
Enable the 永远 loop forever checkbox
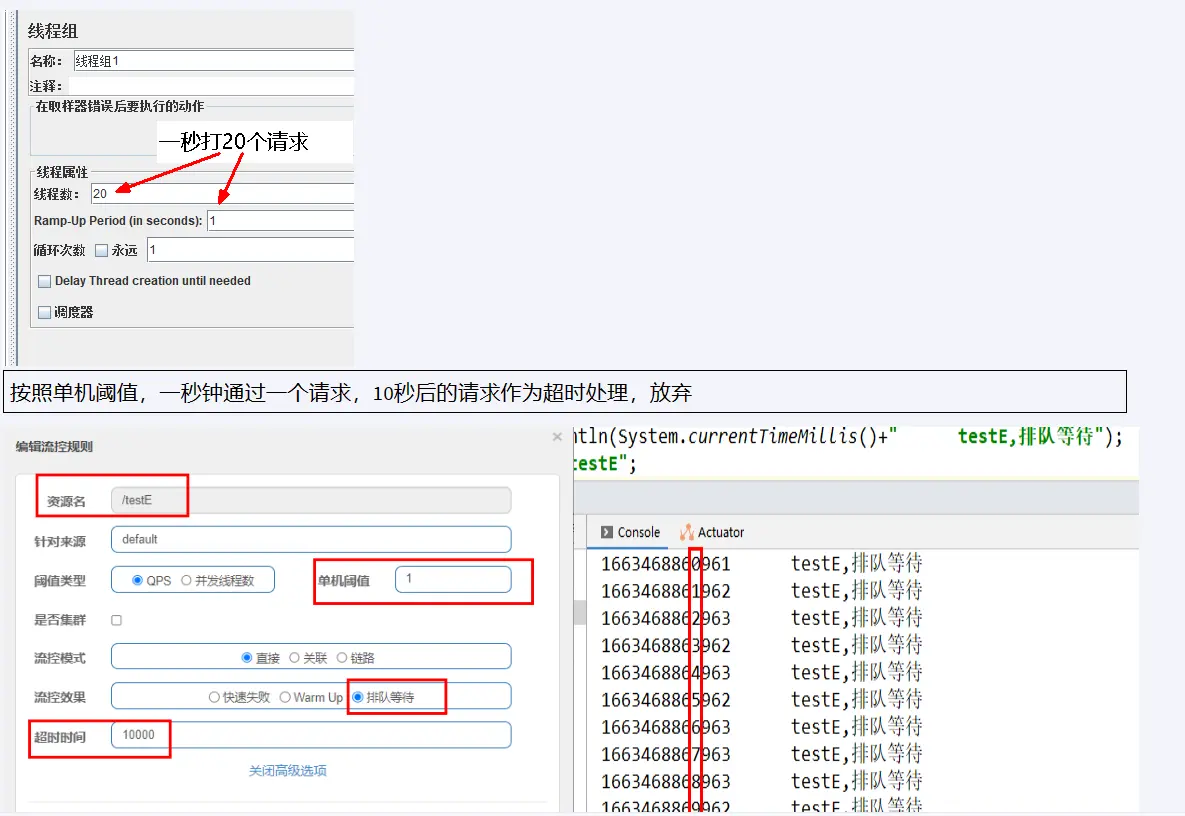click(101, 250)
